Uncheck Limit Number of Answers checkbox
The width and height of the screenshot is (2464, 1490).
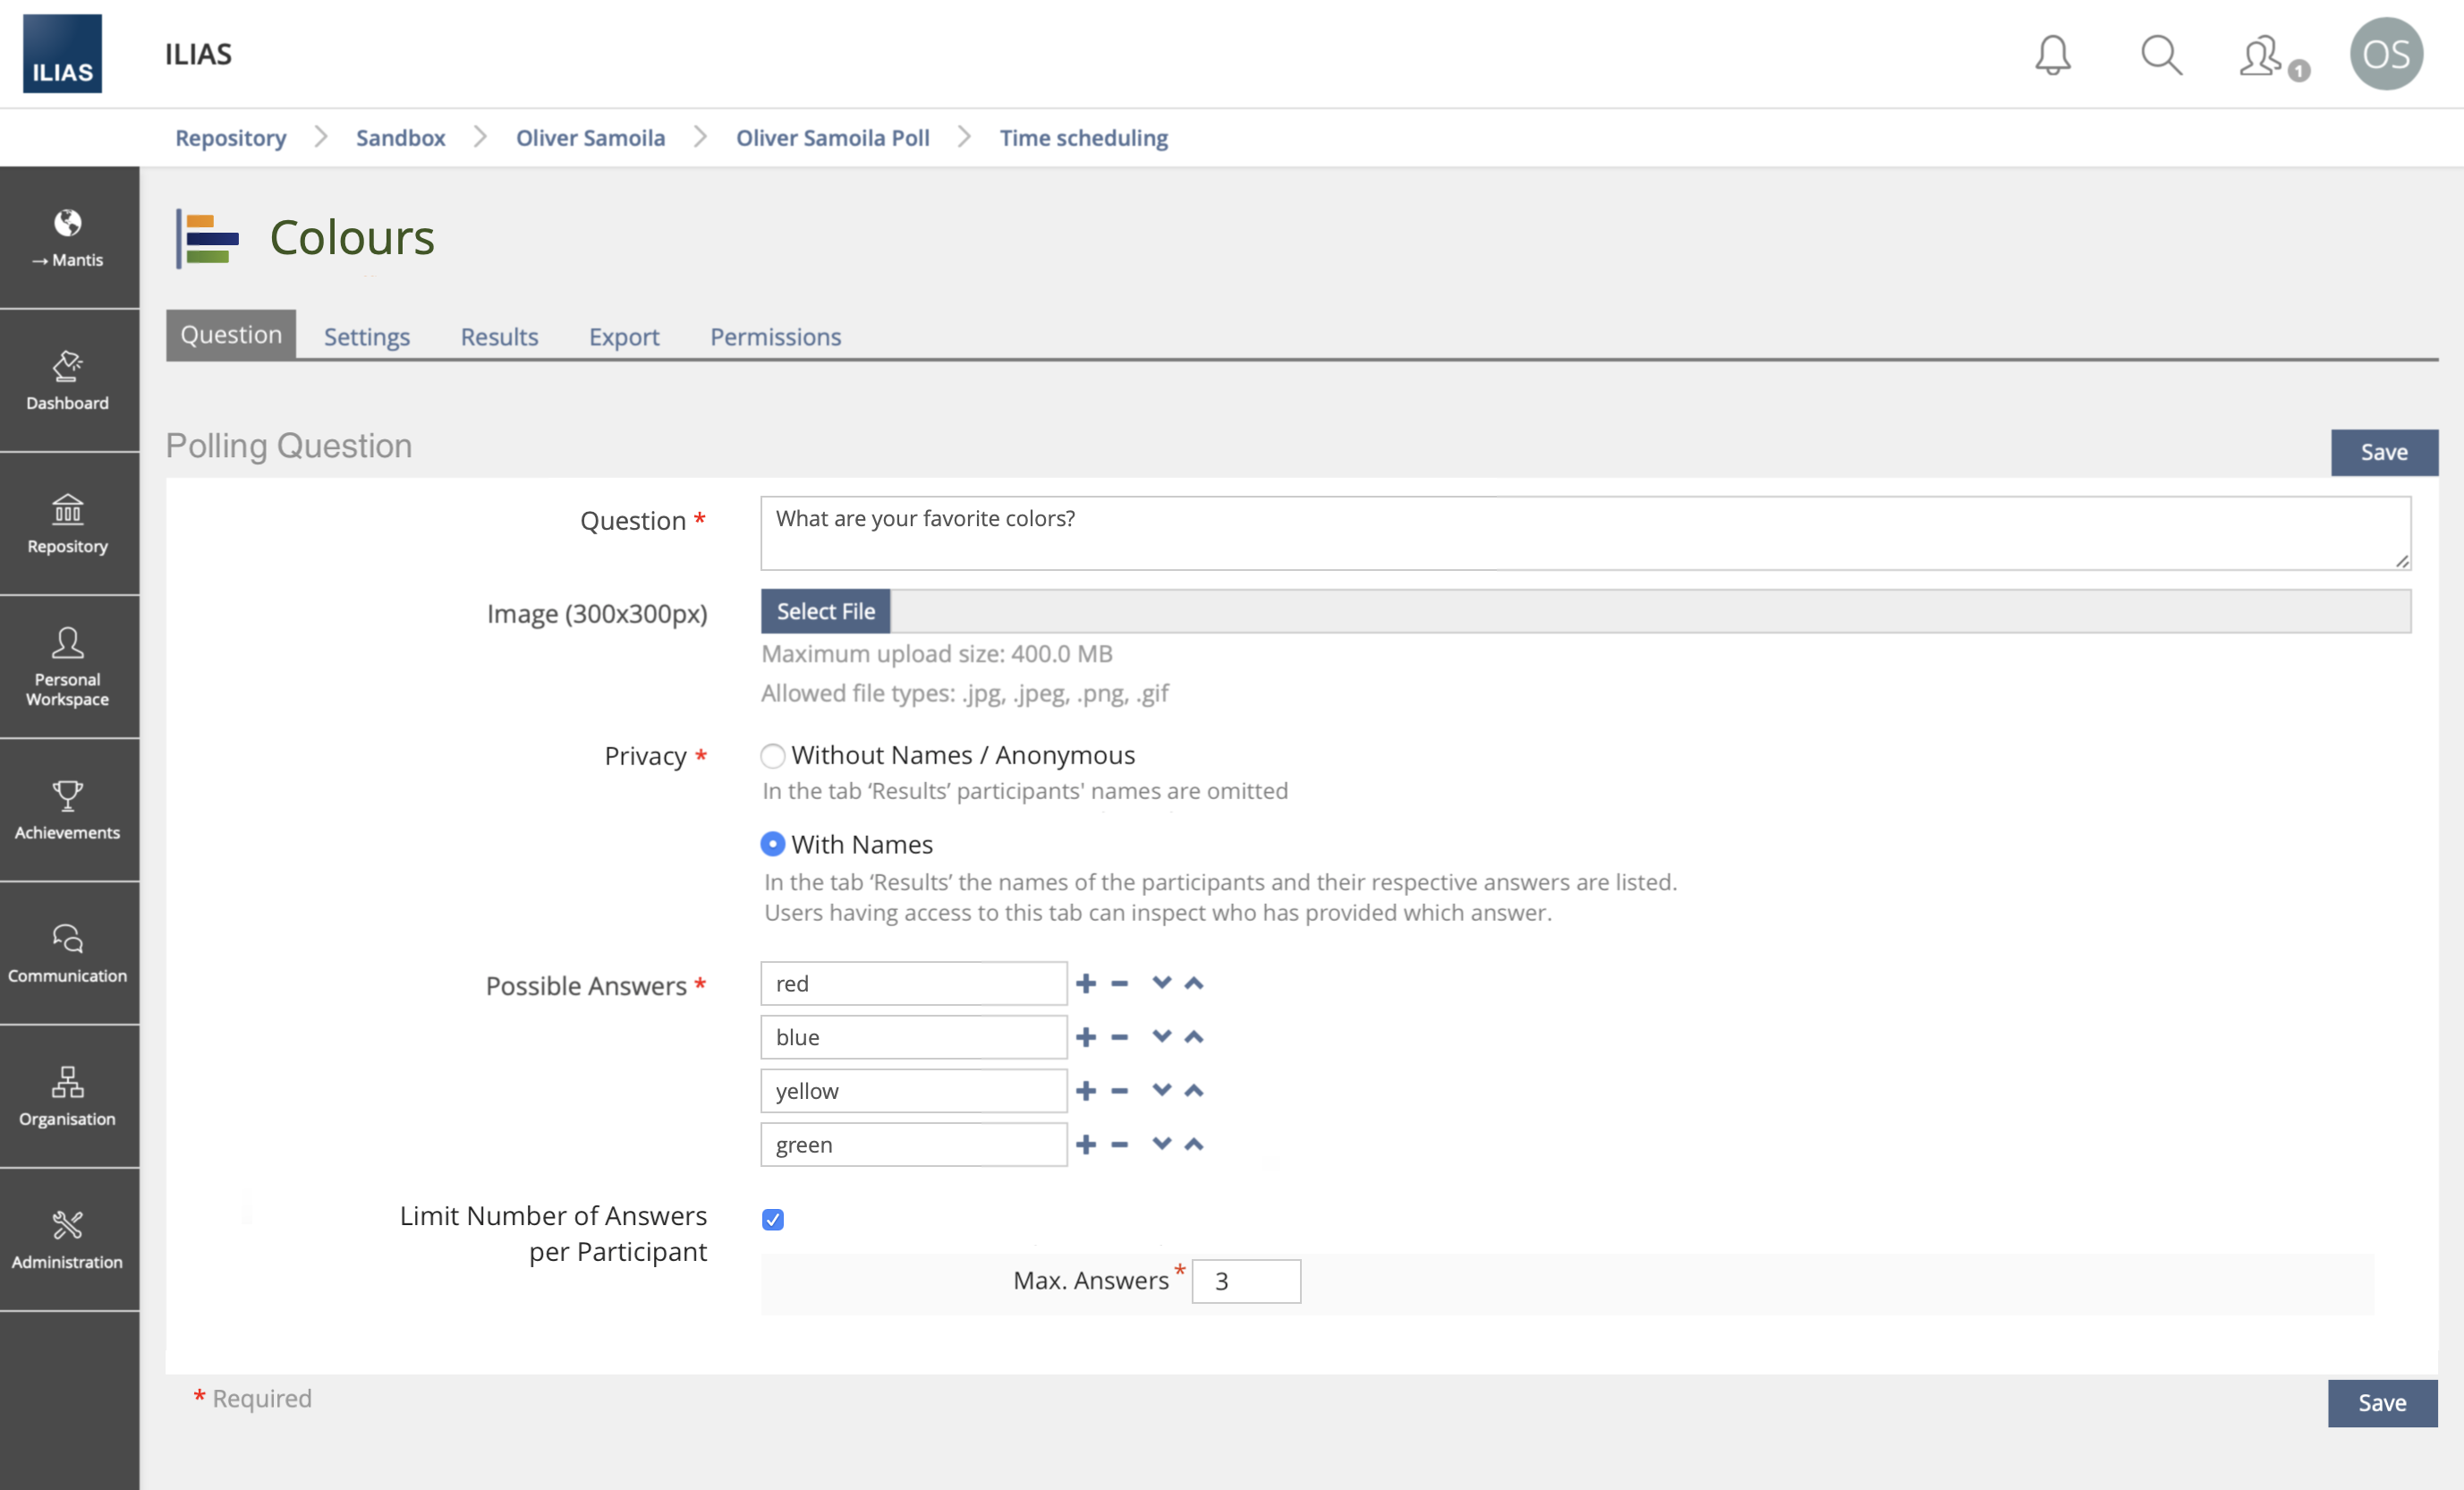772,1220
